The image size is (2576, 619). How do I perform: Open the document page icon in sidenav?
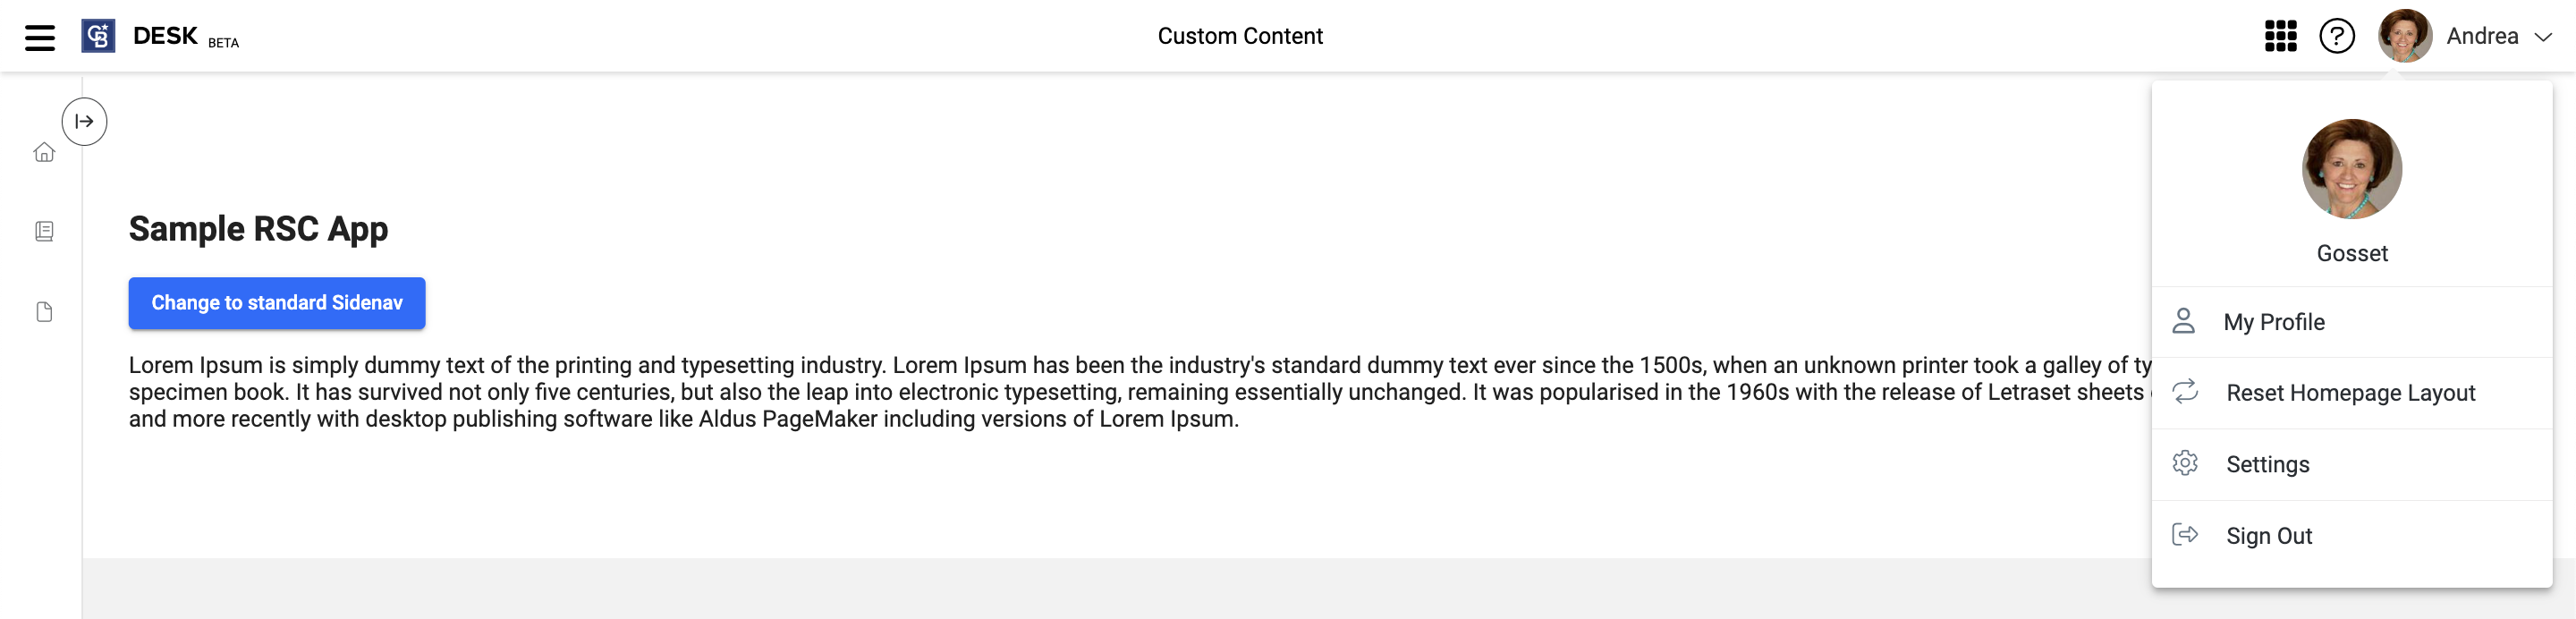point(44,312)
